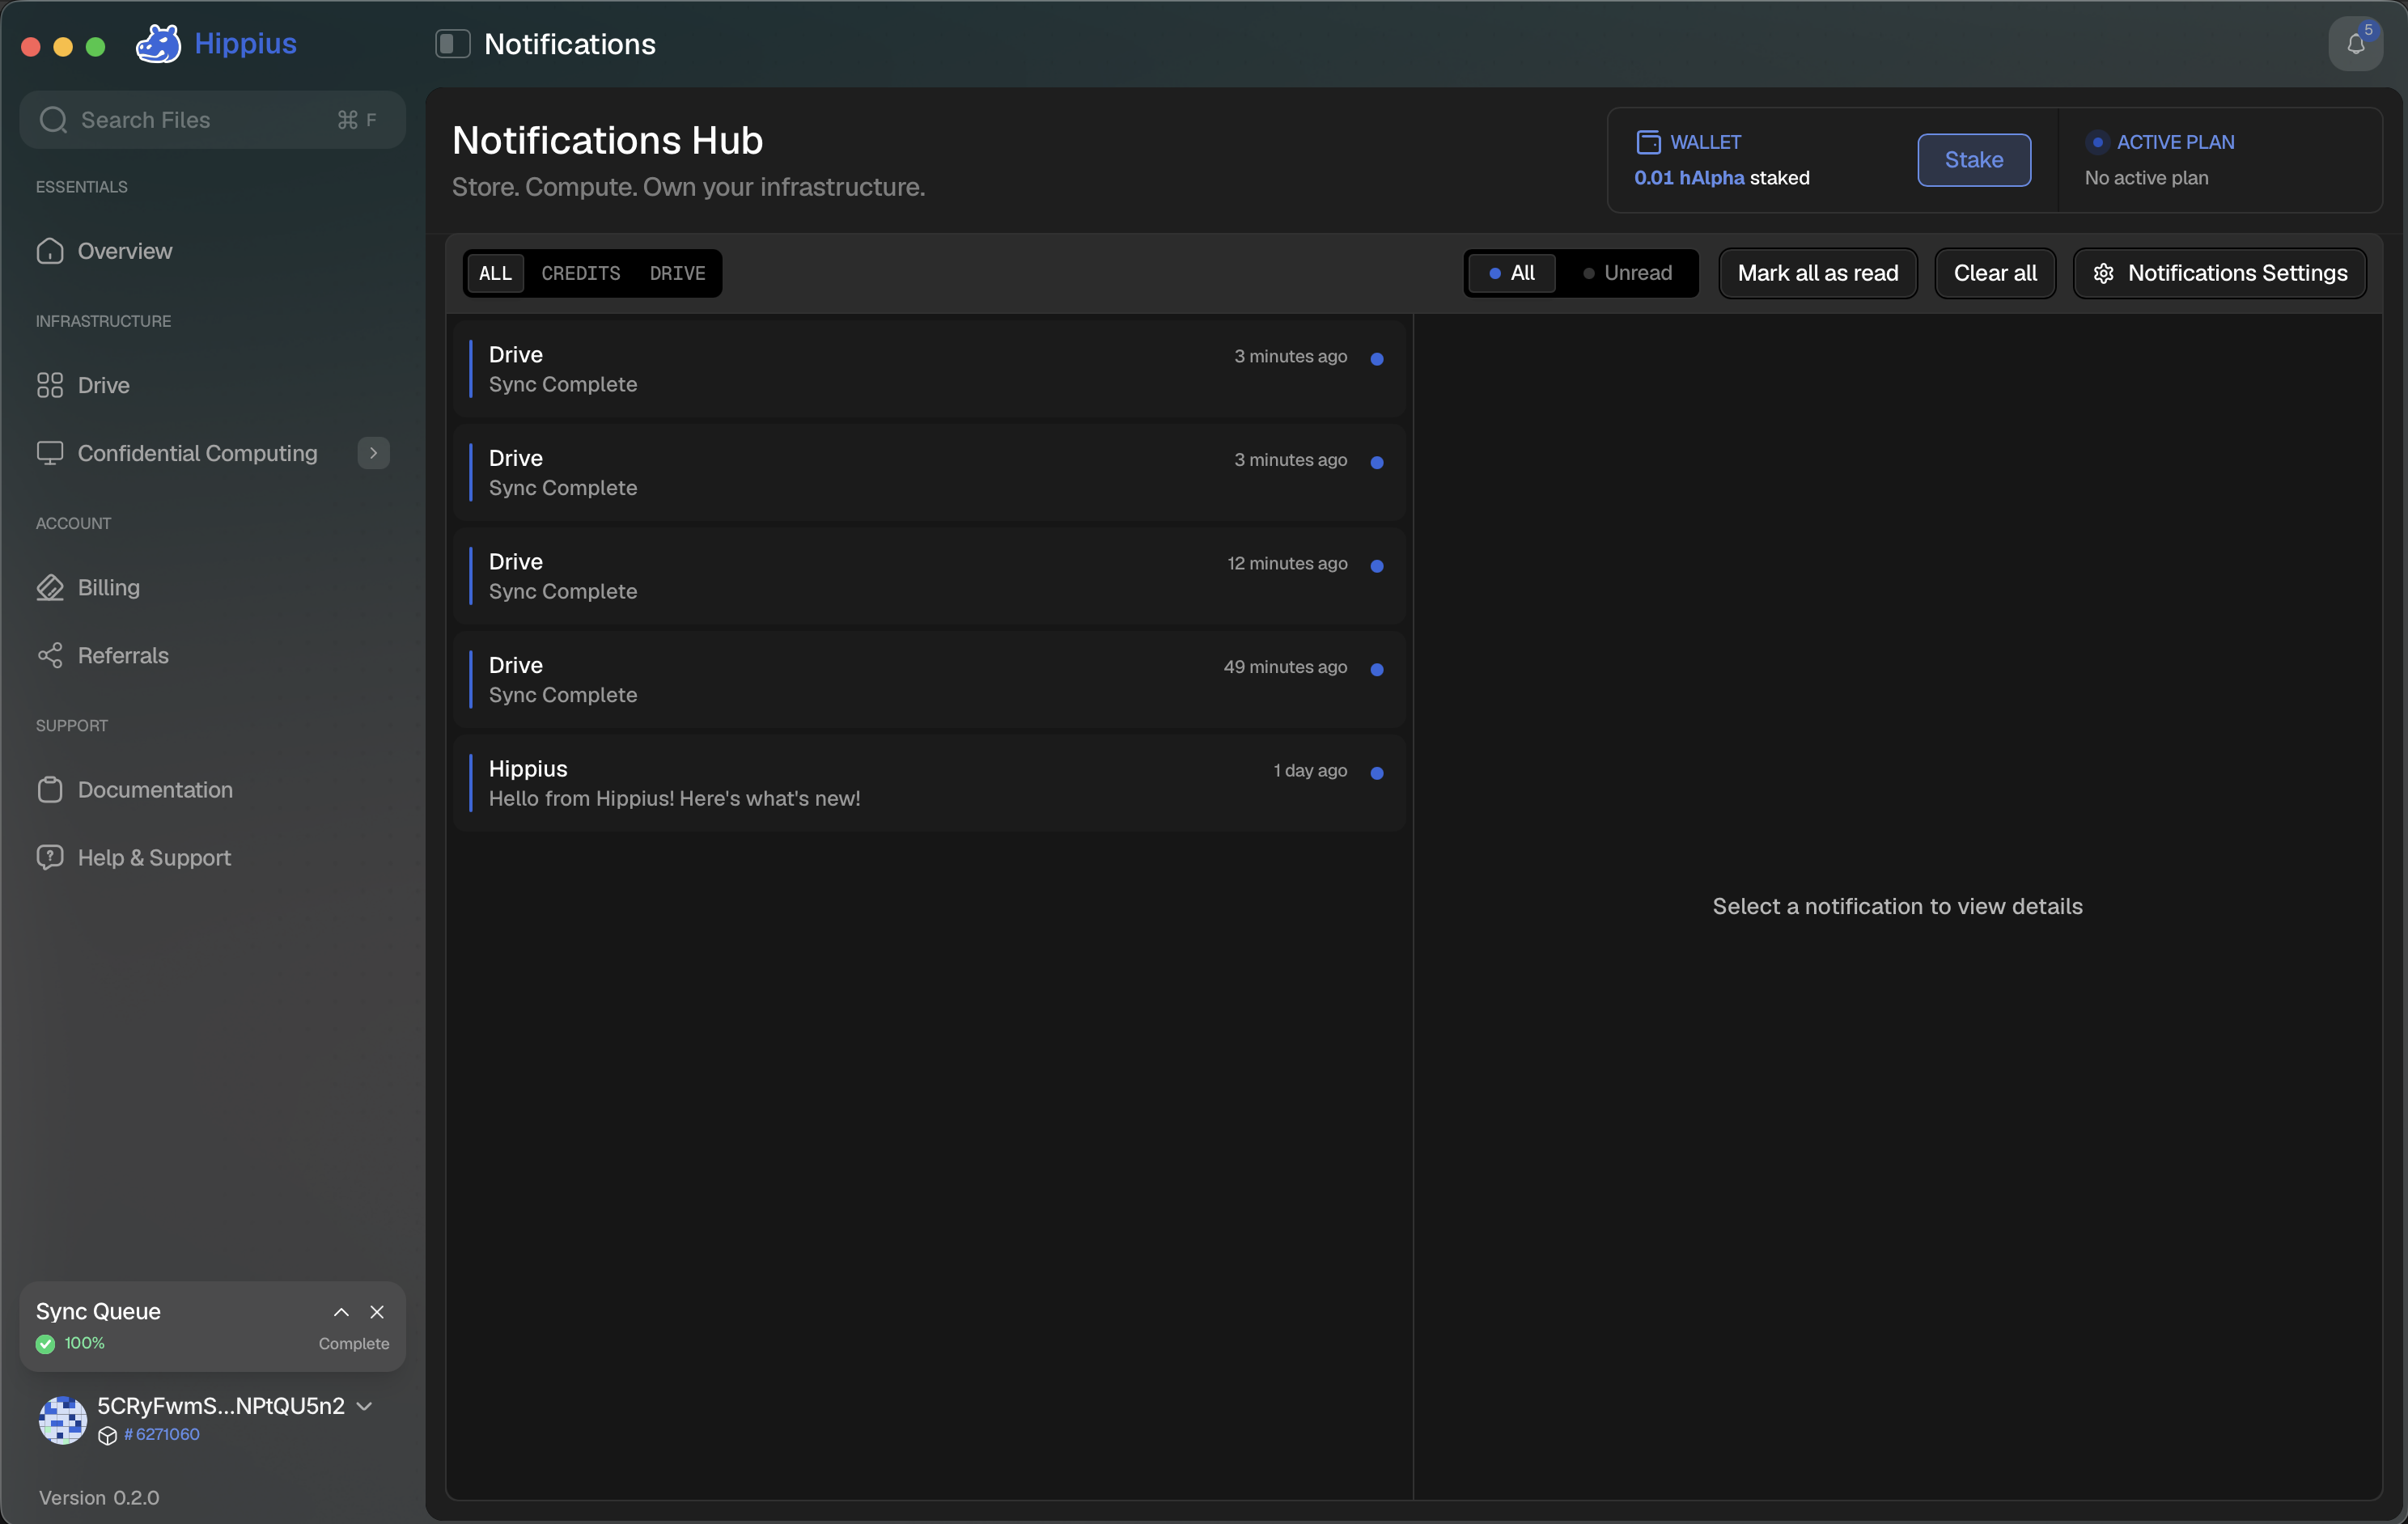
Task: Filter to Unread notifications only
Action: point(1627,273)
